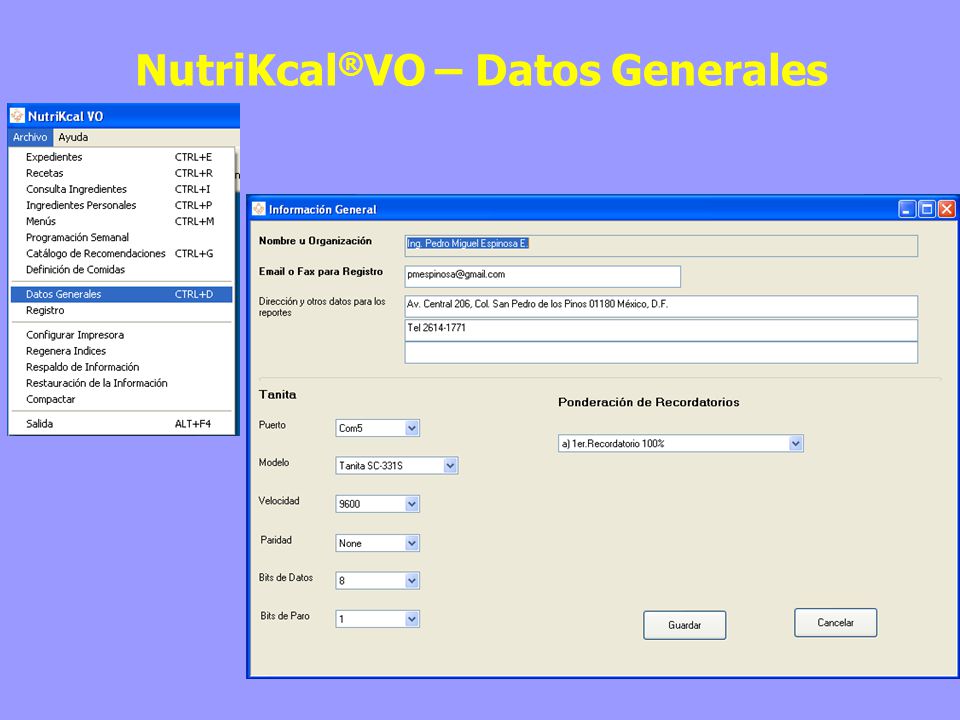Open Ingredientes Personales from the menu
The height and width of the screenshot is (720, 960).
(x=121, y=205)
